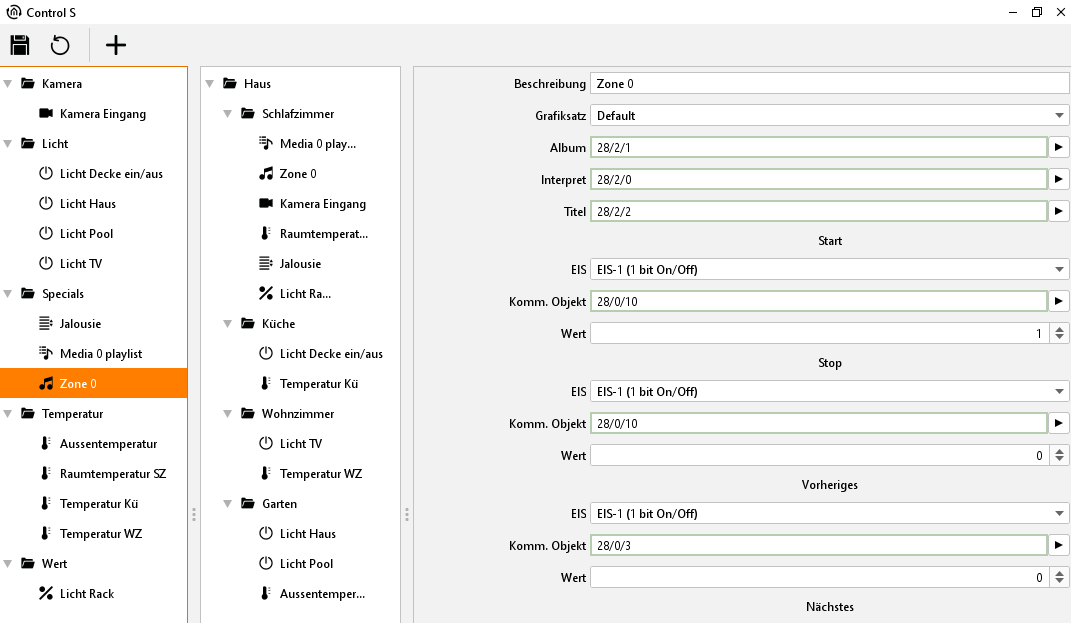
Task: Click the arrow button next to Album
Action: (x=1060, y=148)
